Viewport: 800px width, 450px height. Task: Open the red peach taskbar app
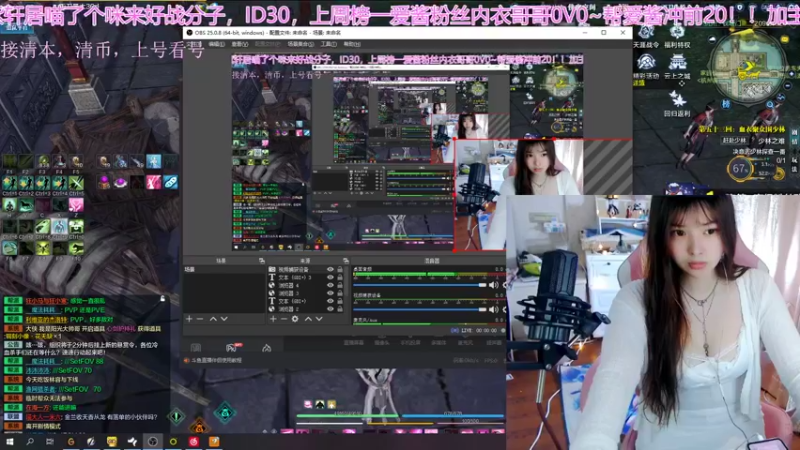(x=193, y=441)
